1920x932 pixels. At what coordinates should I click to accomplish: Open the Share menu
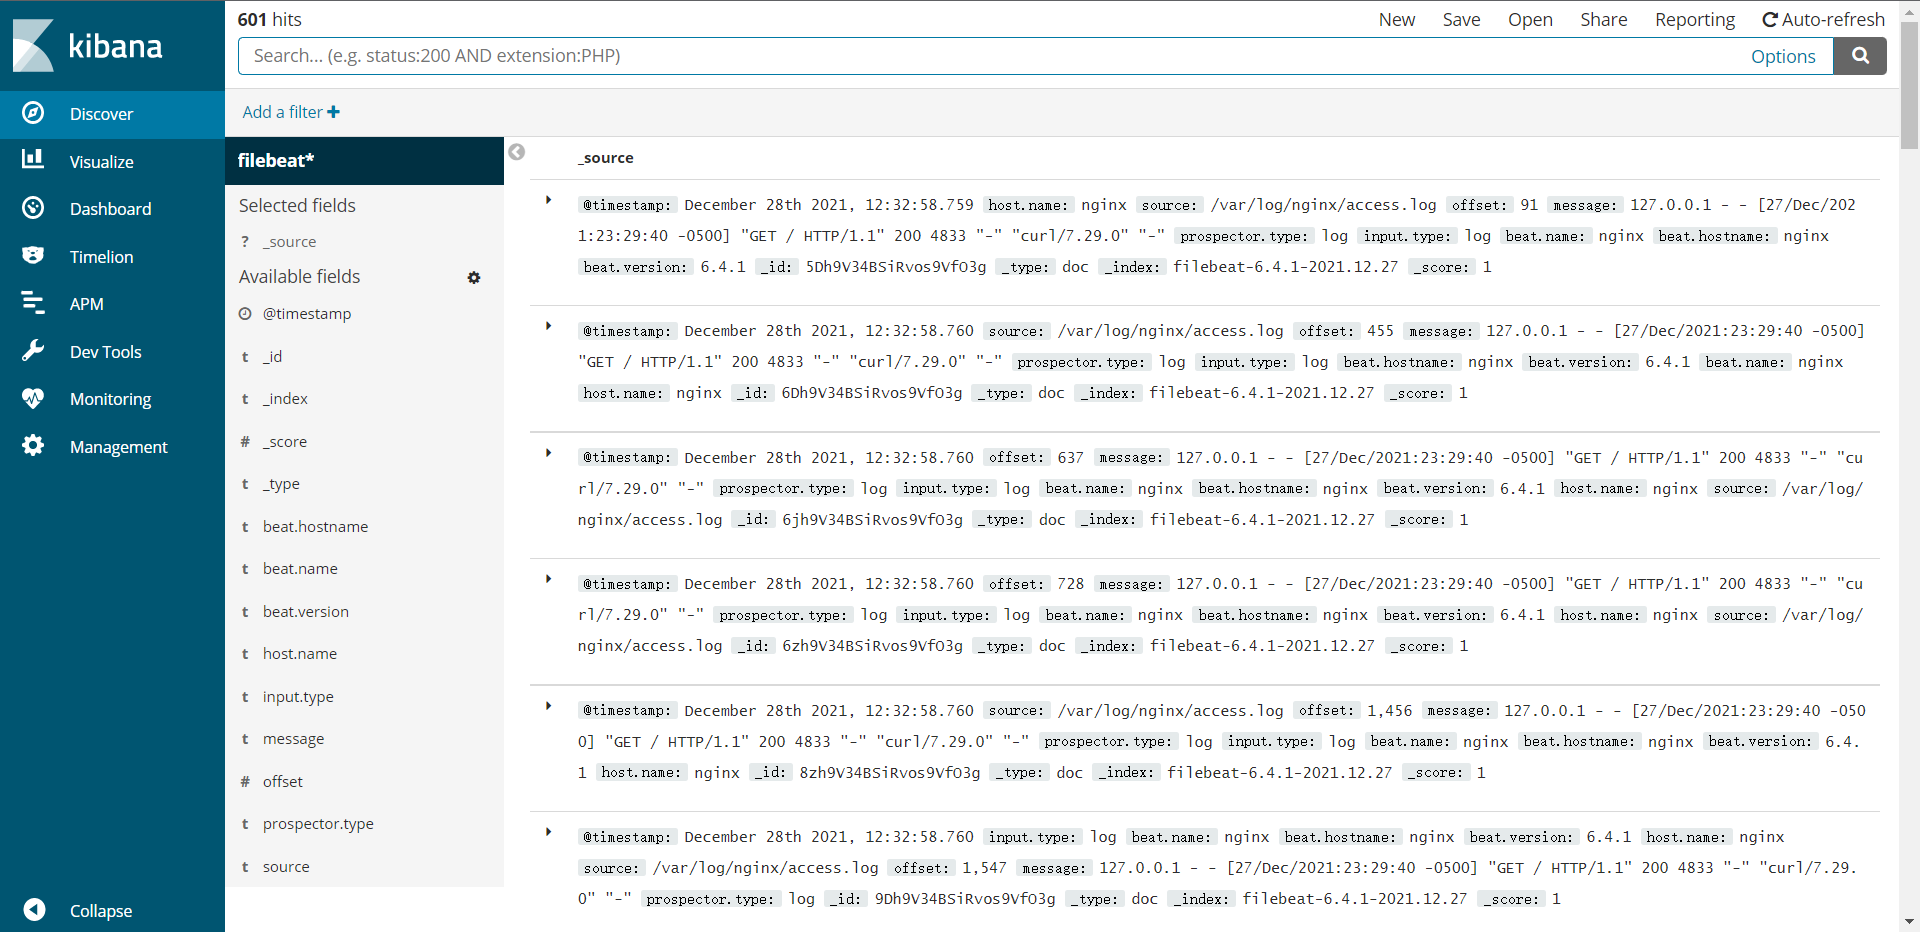1603,20
